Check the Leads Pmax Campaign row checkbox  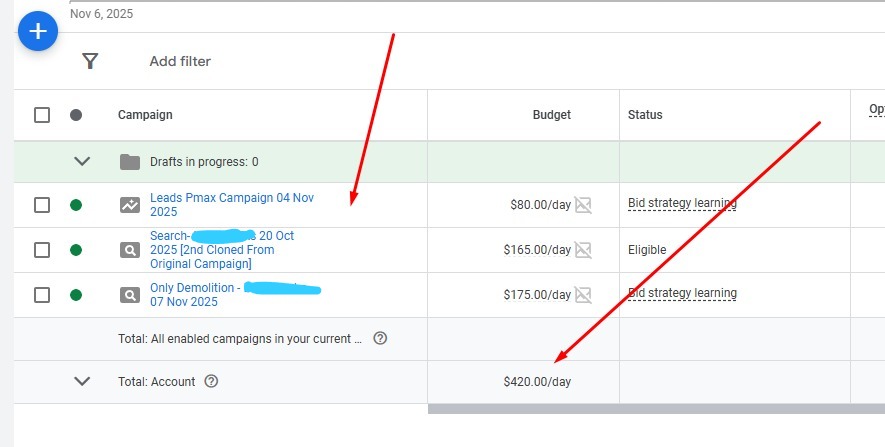pos(42,205)
